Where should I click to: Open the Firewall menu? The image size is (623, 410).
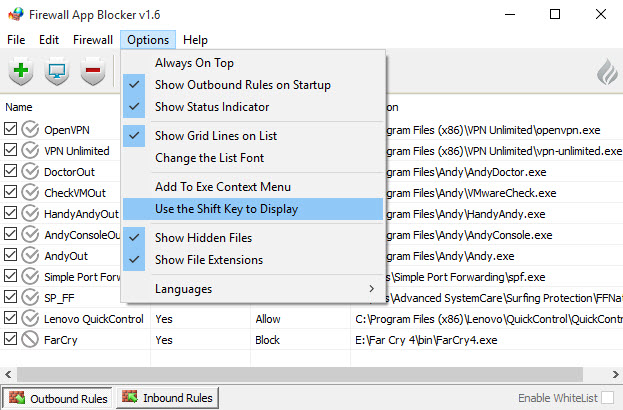[x=93, y=40]
